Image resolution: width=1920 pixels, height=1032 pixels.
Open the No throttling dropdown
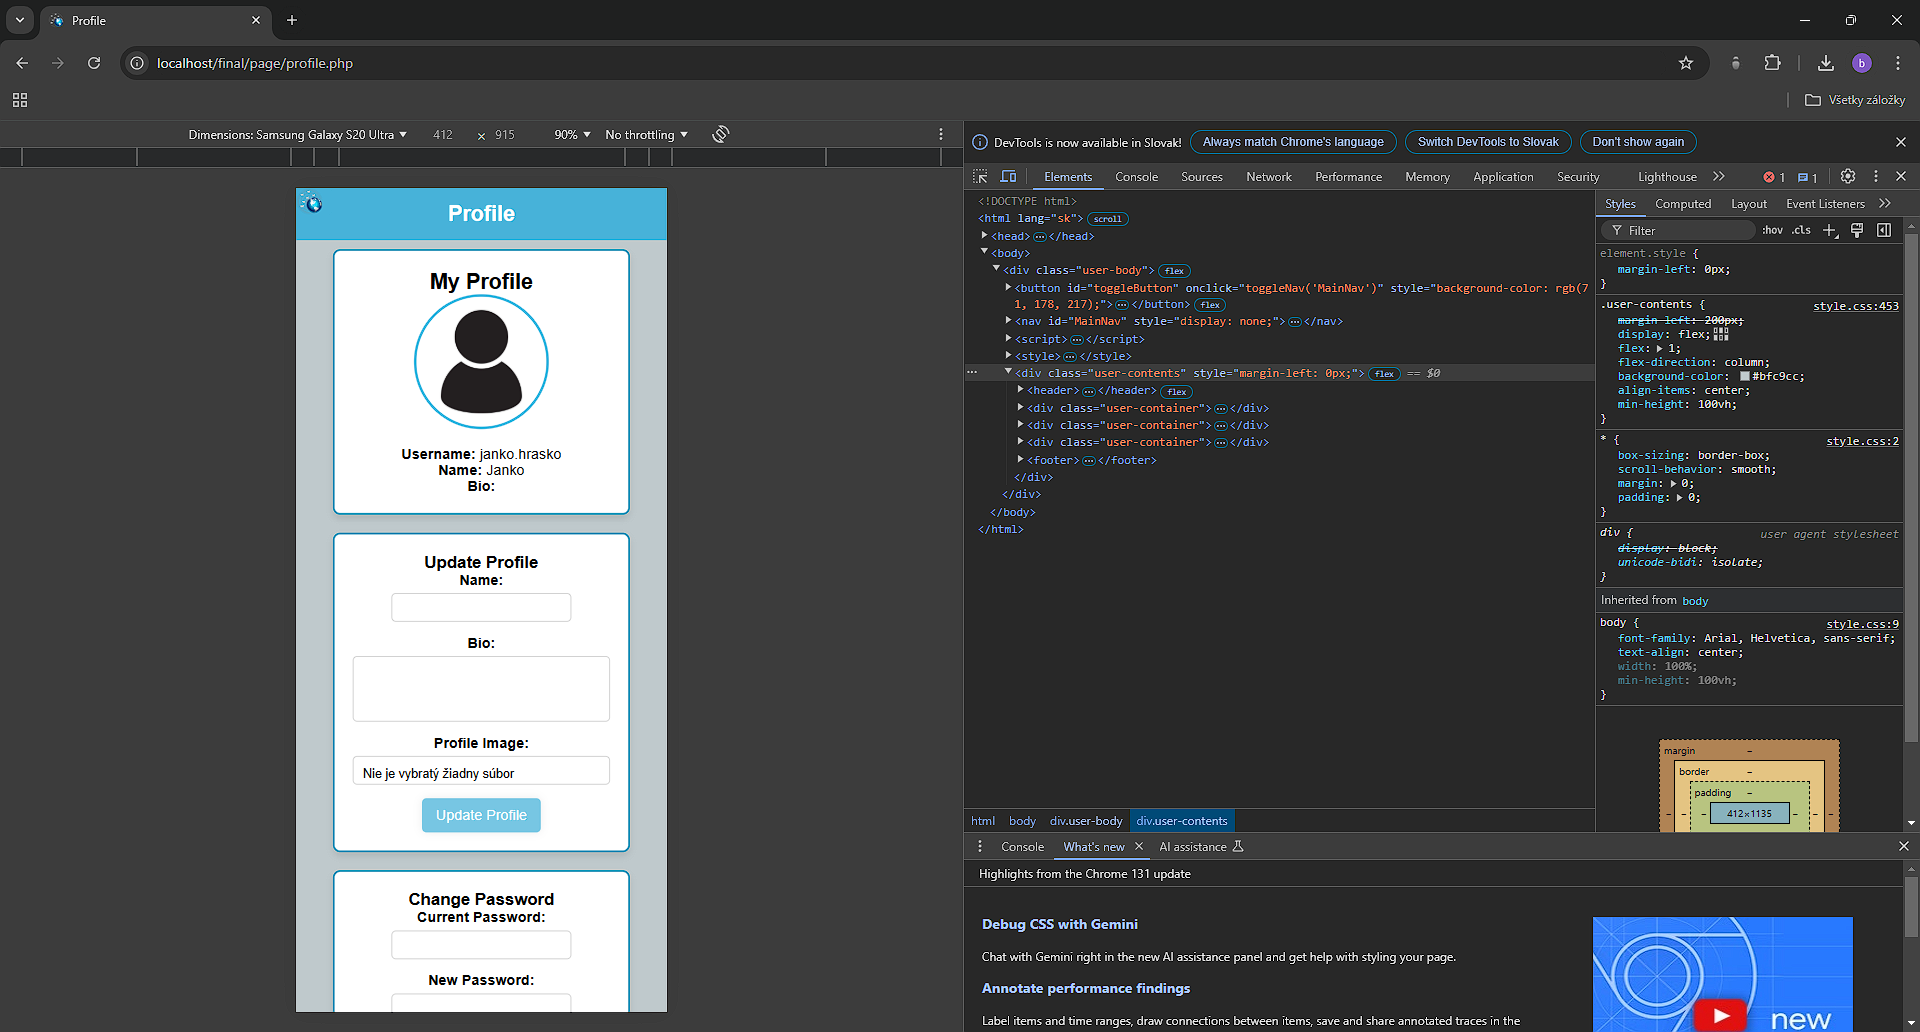tap(646, 135)
